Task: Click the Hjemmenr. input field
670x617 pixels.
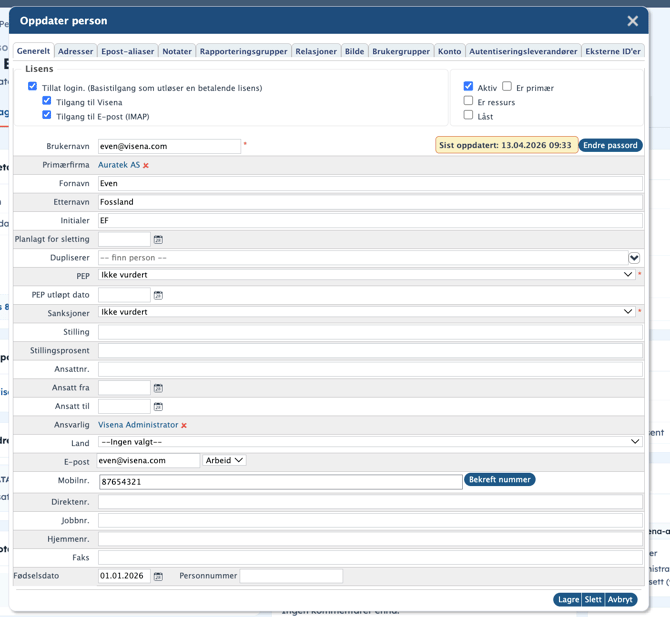Action: tap(370, 539)
